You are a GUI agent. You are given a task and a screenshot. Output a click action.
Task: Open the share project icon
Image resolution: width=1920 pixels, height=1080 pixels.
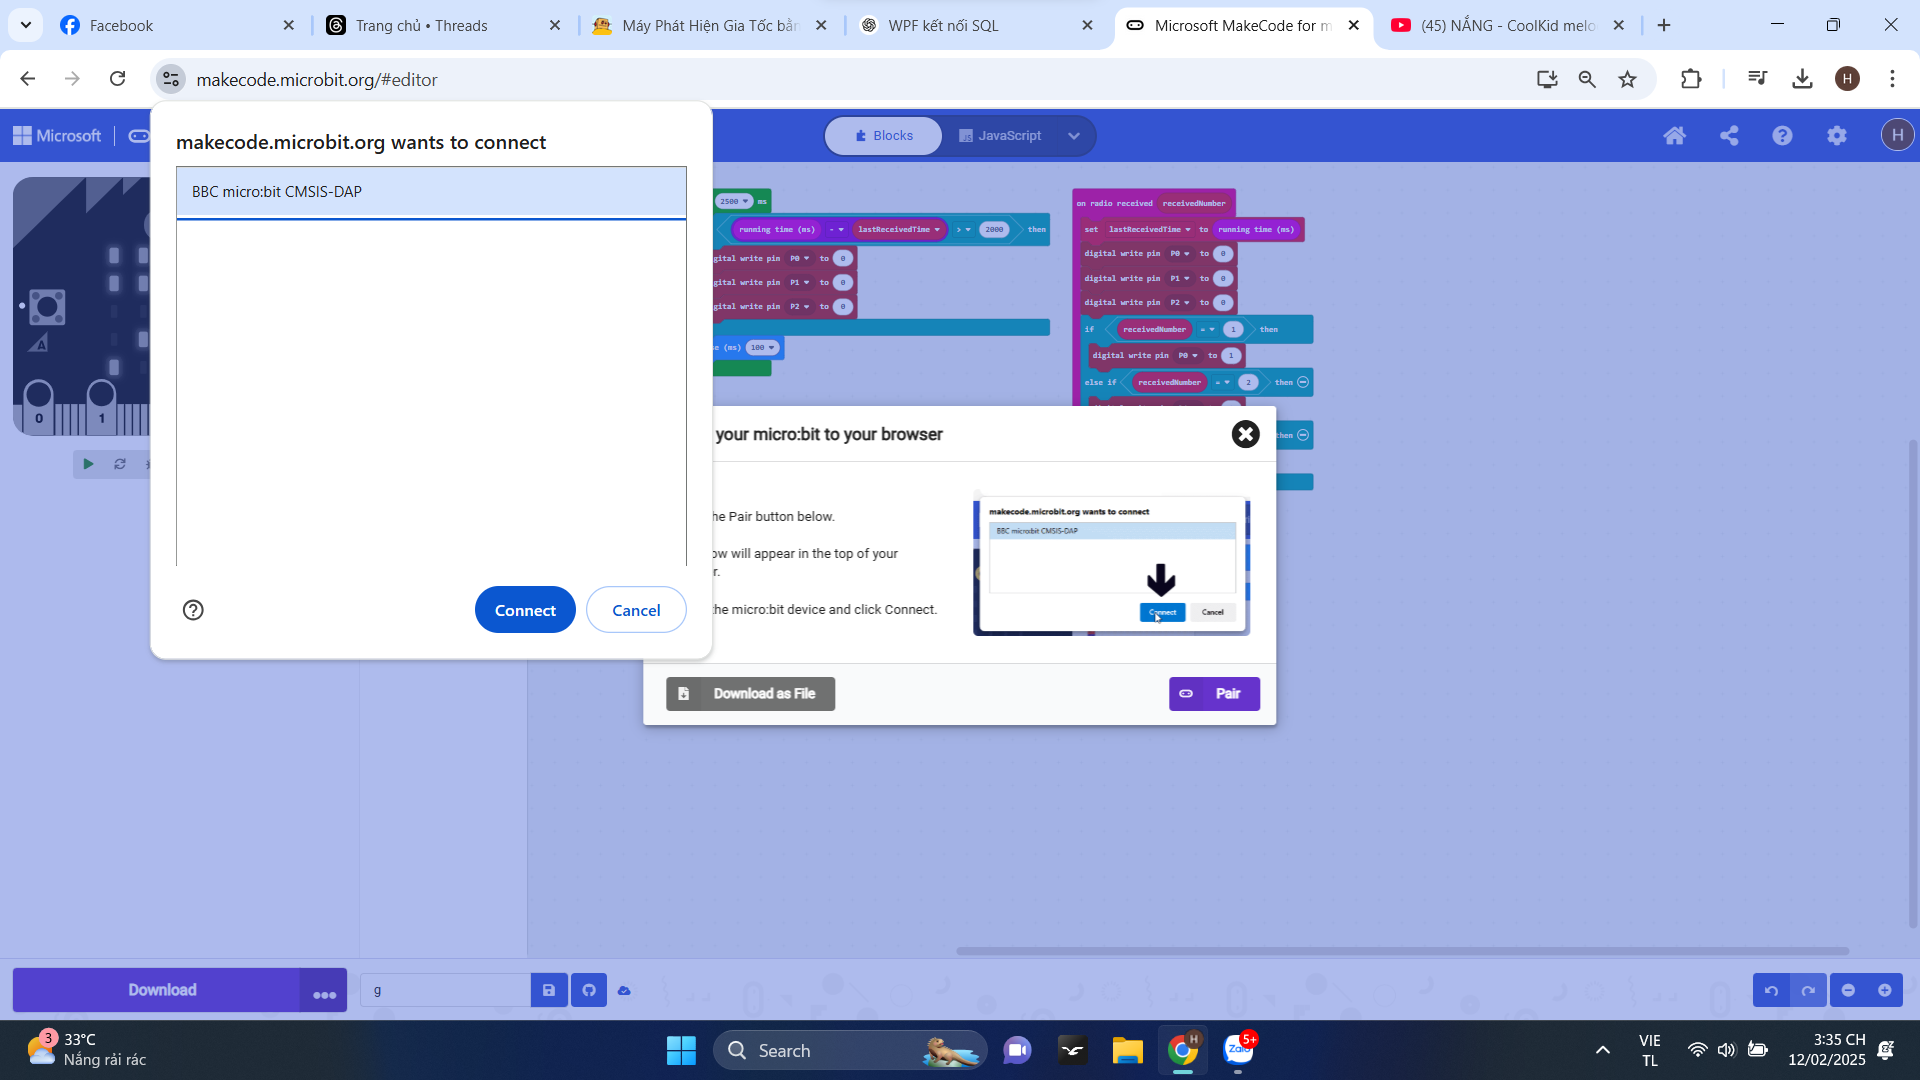(x=1729, y=136)
